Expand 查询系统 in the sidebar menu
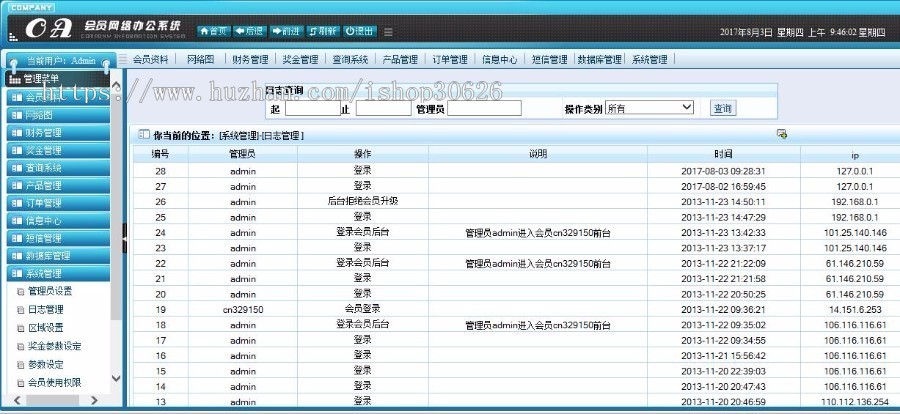Viewport: 900px width, 414px height. [x=58, y=168]
